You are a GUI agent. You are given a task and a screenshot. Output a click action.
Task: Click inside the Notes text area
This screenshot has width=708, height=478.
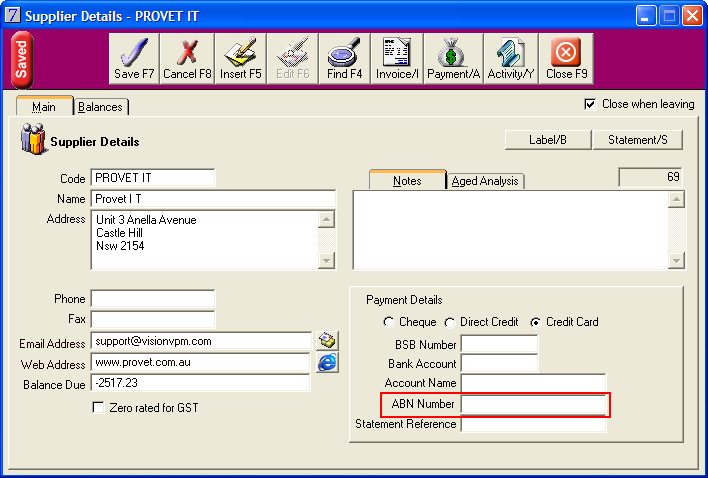510,230
